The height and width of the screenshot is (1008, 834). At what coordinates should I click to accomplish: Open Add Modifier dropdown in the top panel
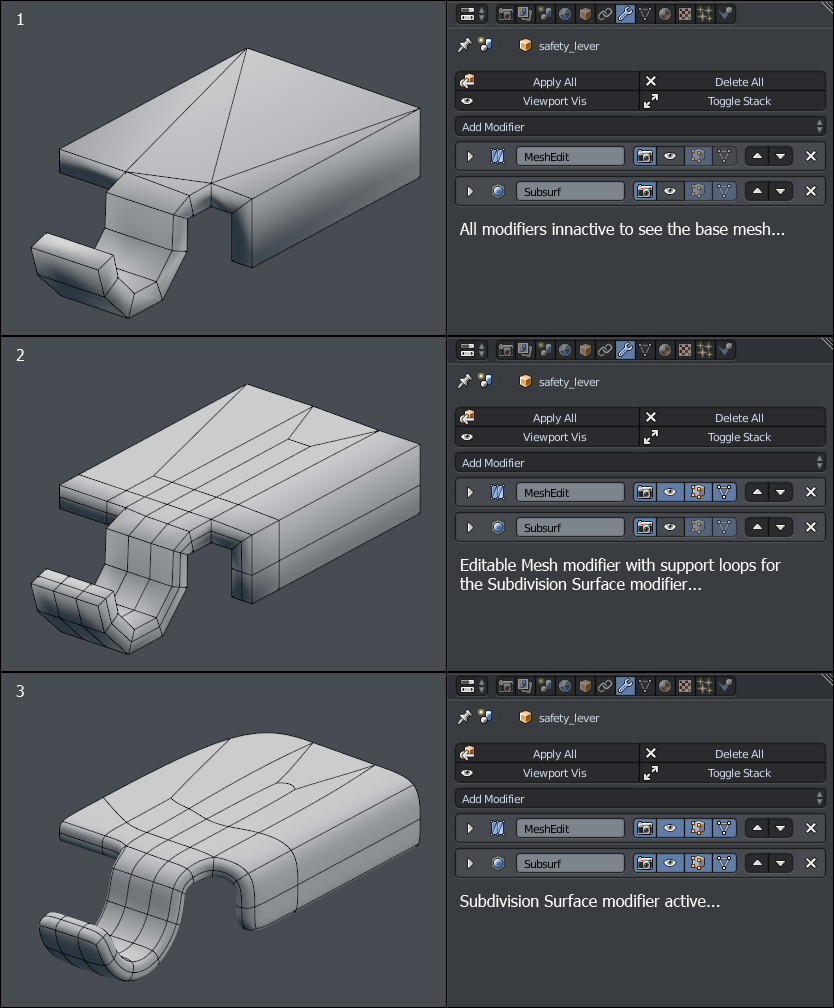point(640,127)
